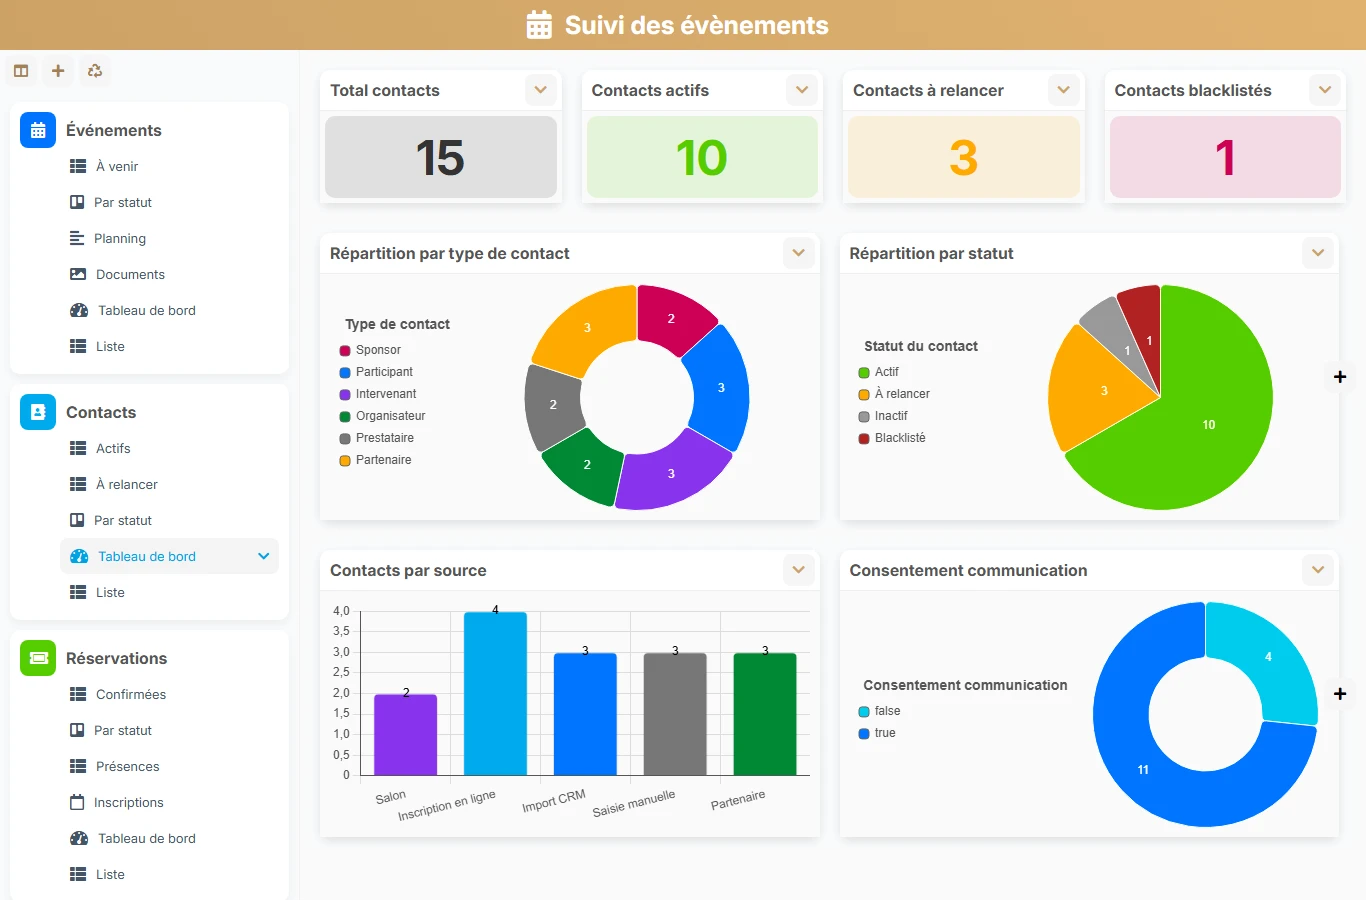Click the blue Événements calendar icon

click(38, 130)
